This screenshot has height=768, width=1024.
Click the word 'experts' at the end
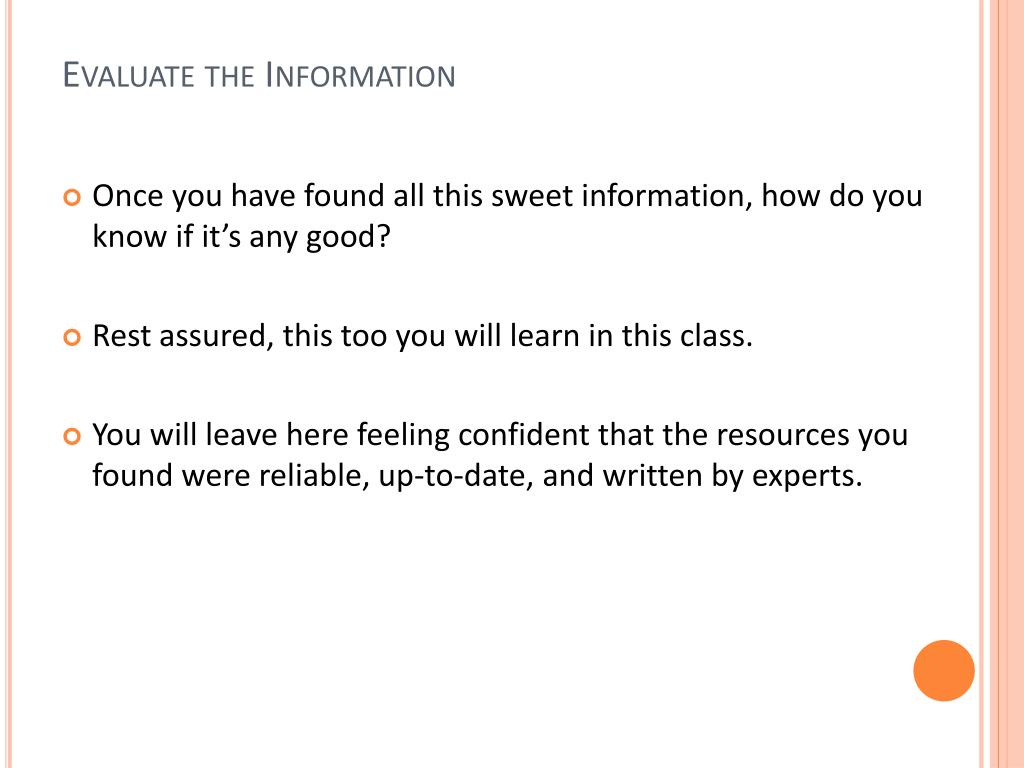[807, 476]
